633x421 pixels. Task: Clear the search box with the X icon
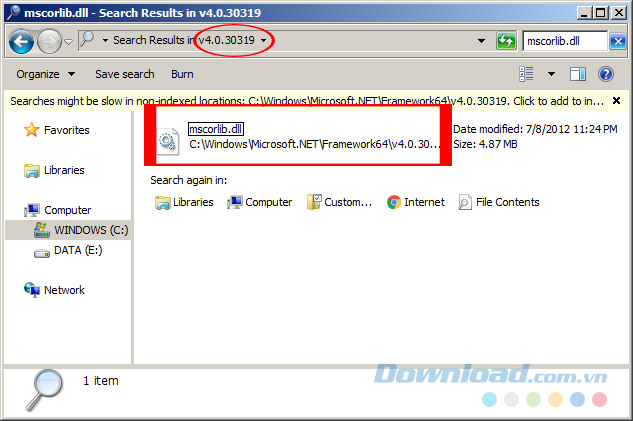(x=618, y=41)
